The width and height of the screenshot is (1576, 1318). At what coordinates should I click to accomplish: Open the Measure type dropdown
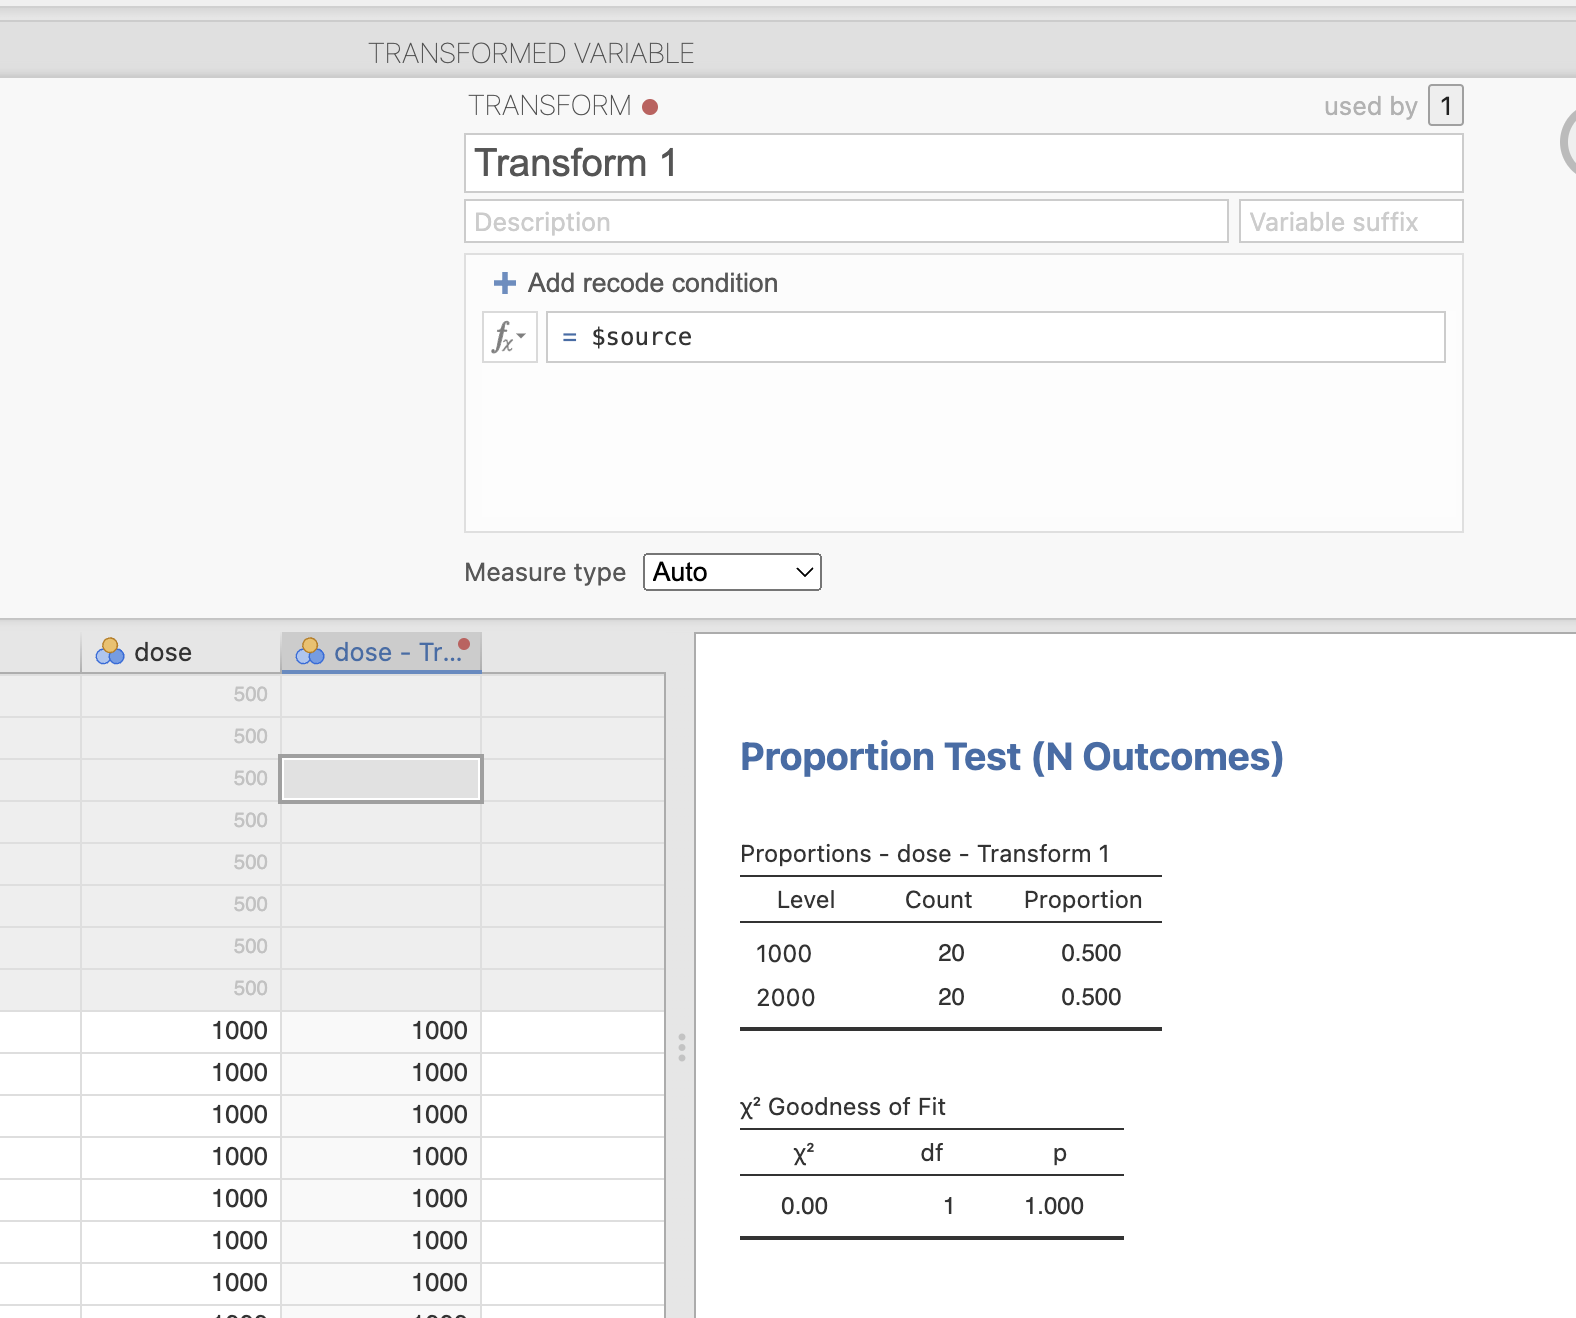coord(732,572)
